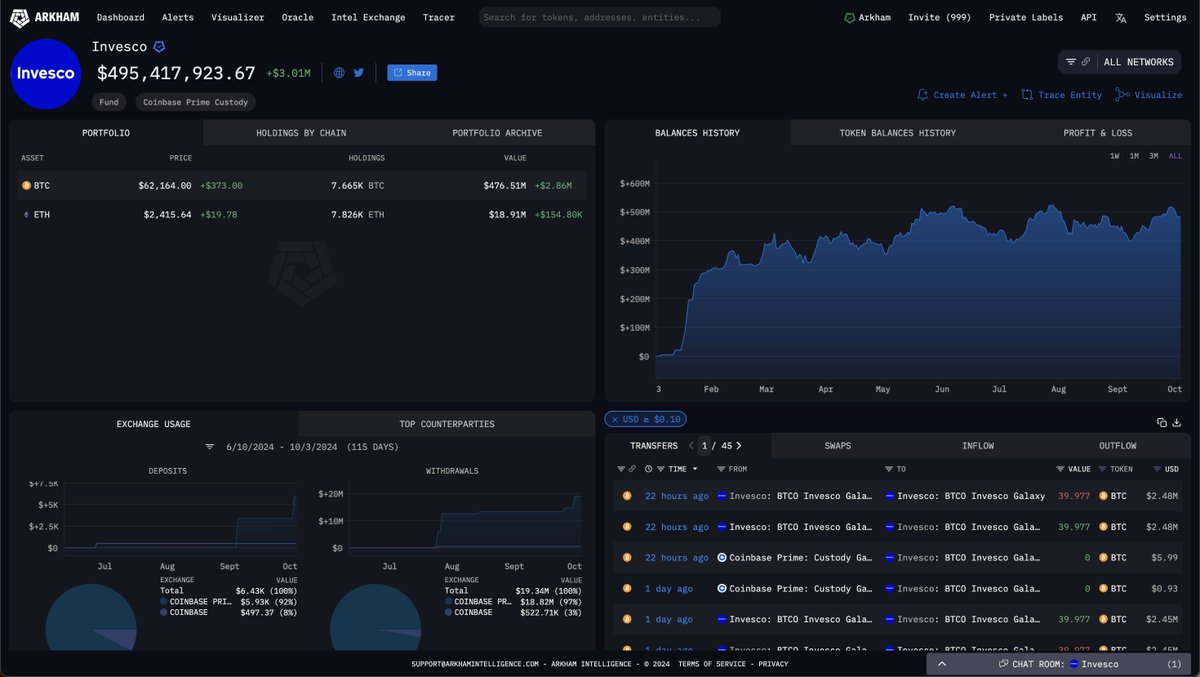Switch to the Profit & Loss tab

pyautogui.click(x=1097, y=133)
